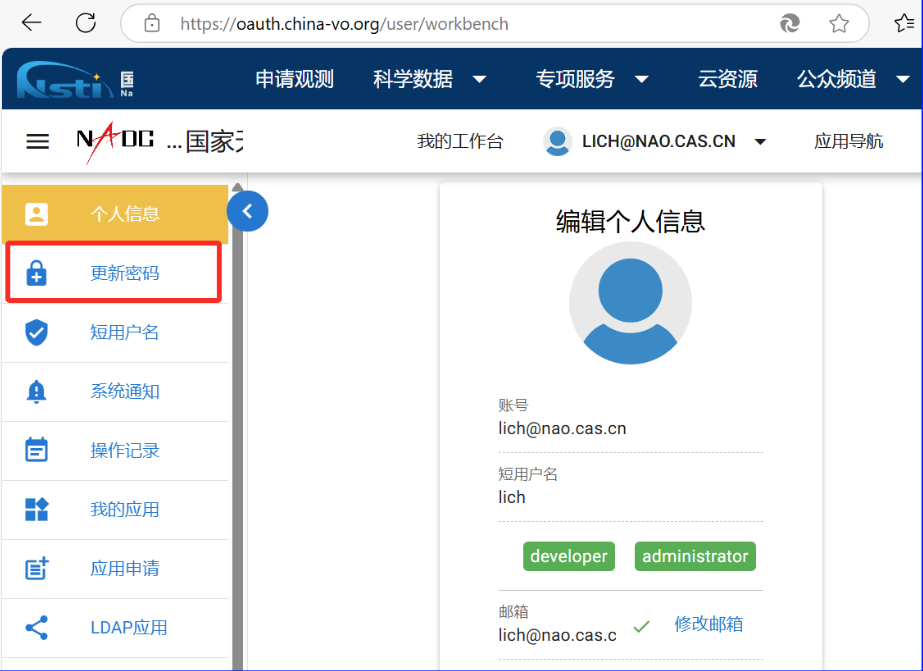Click the 修改邮箱 link
Screen dimensions: 923x671
(x=708, y=624)
